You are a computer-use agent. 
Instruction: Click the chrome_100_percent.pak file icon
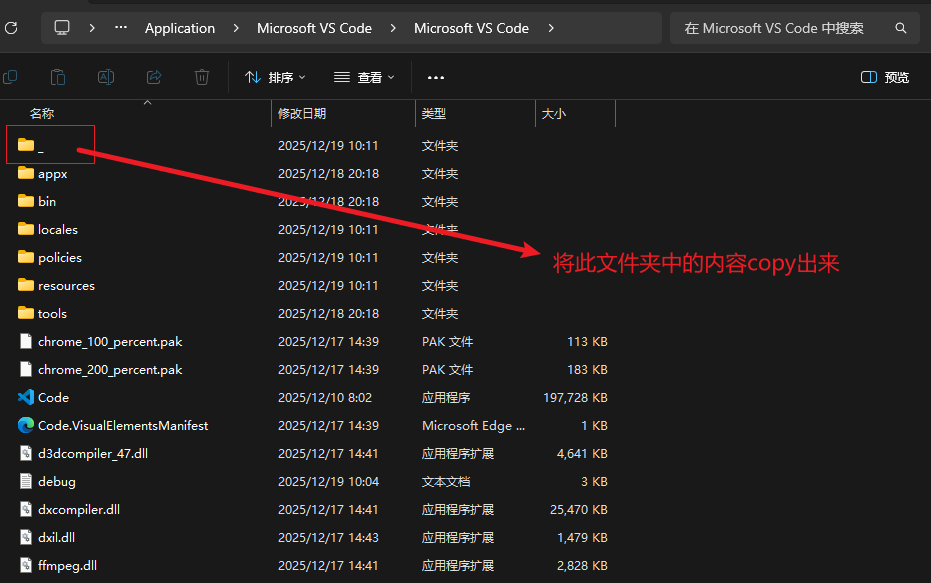tap(26, 341)
